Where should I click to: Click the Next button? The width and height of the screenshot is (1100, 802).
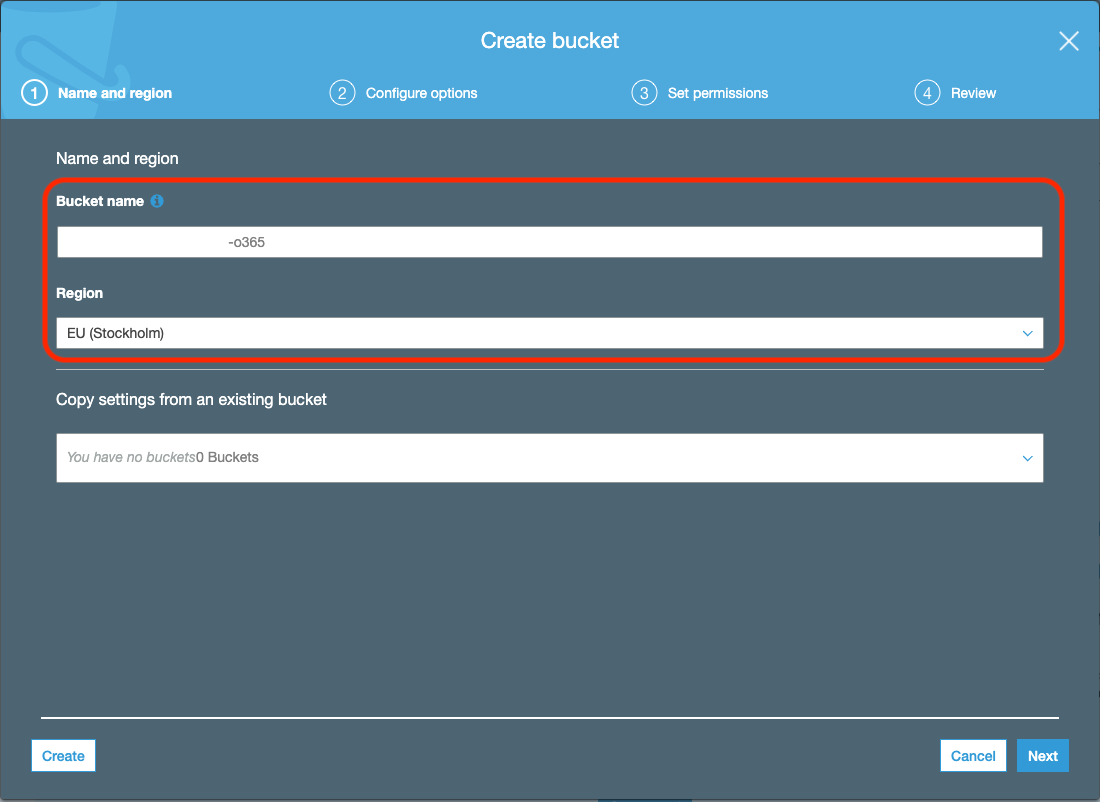[x=1042, y=756]
